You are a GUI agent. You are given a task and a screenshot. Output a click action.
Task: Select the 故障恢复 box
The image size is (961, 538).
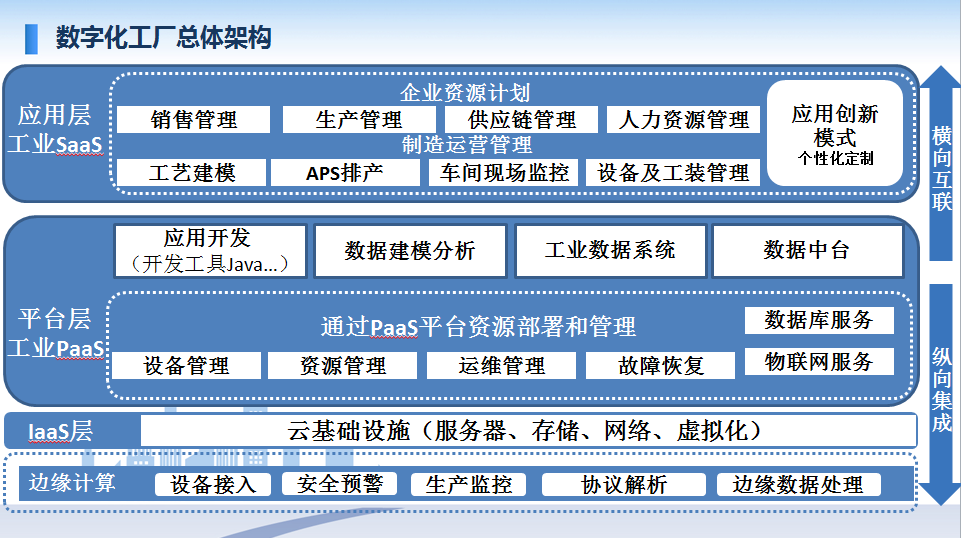pyautogui.click(x=660, y=366)
